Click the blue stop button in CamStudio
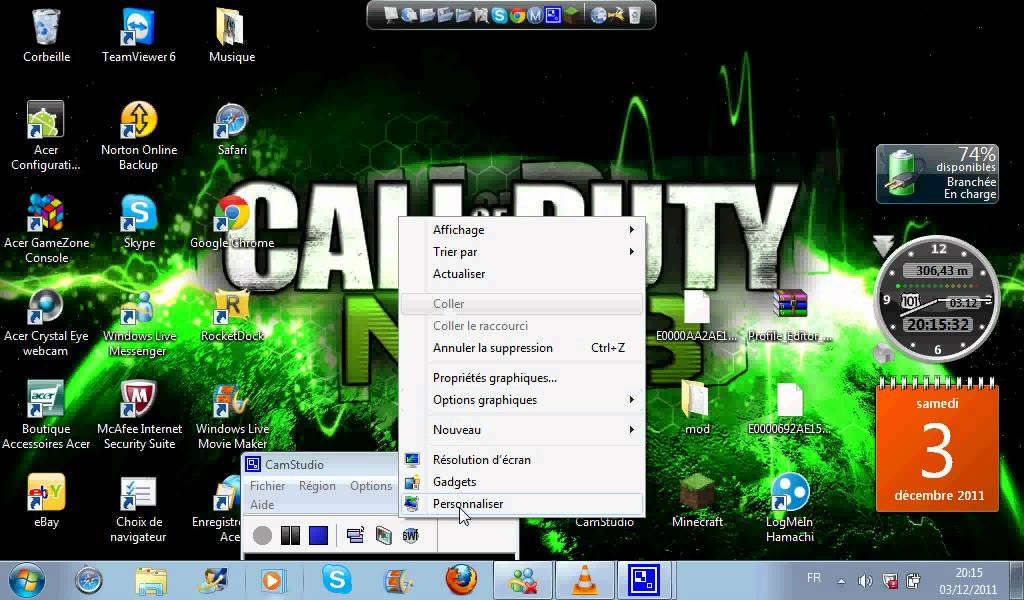Screen dimensions: 1024x600 318,535
